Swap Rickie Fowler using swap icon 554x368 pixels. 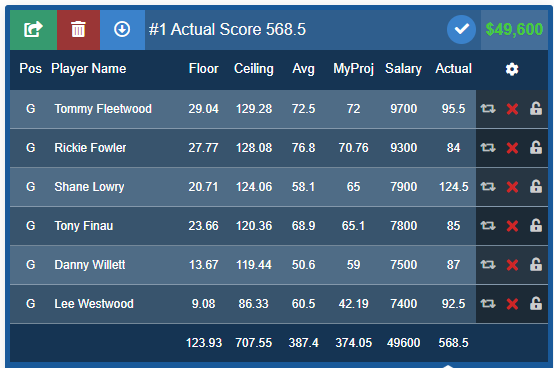tap(488, 148)
